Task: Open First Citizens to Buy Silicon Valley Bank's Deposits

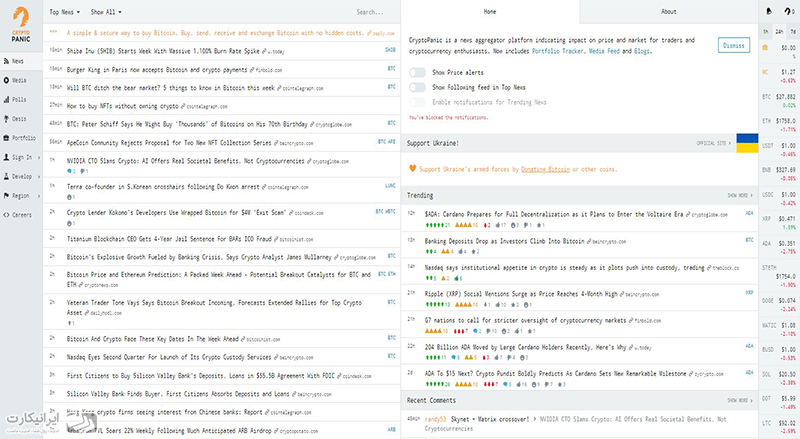Action: (201, 376)
